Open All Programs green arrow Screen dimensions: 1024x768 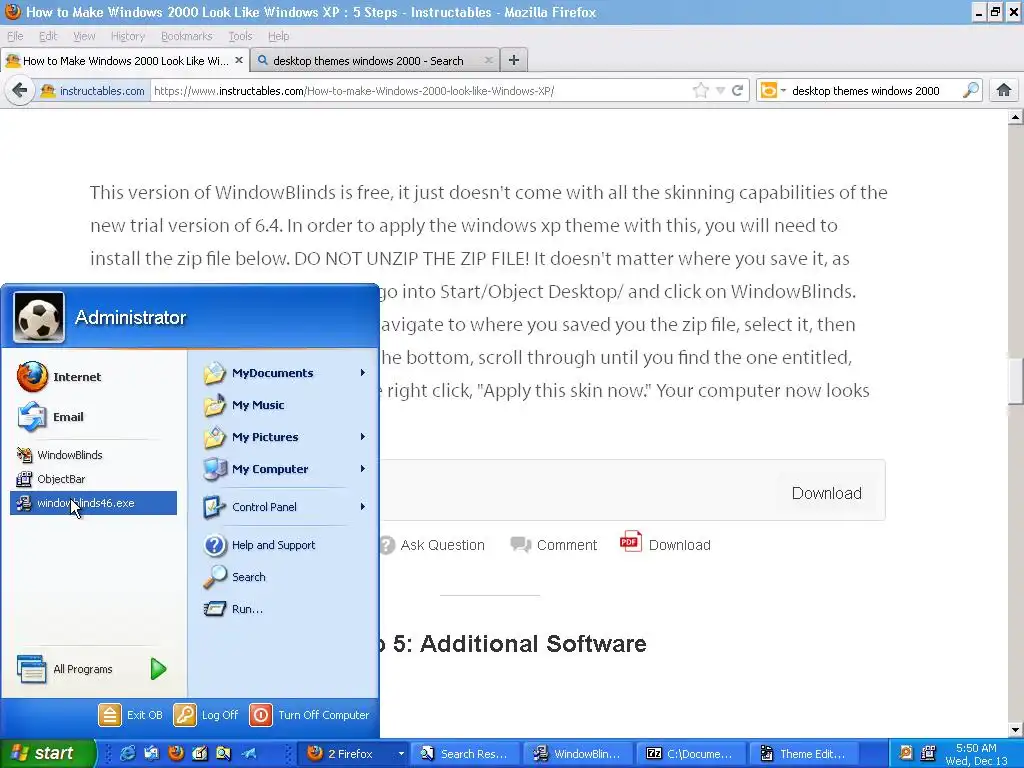pyautogui.click(x=158, y=669)
